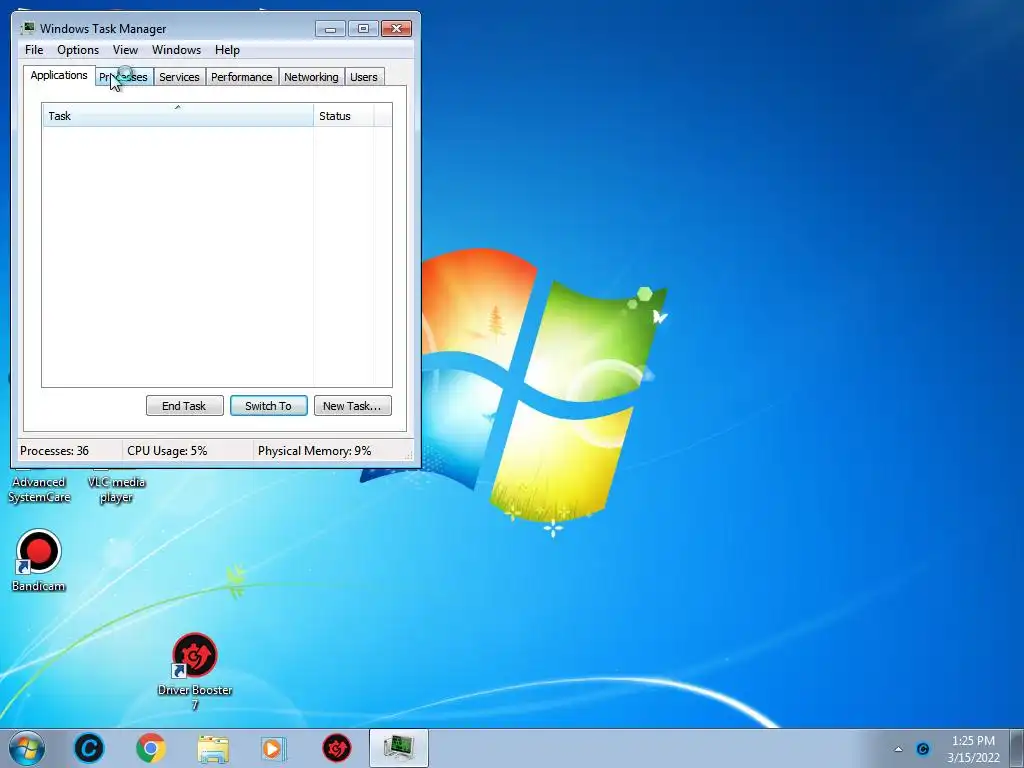Open the blue C app in taskbar
Viewport: 1024px width, 768px height.
[x=89, y=748]
